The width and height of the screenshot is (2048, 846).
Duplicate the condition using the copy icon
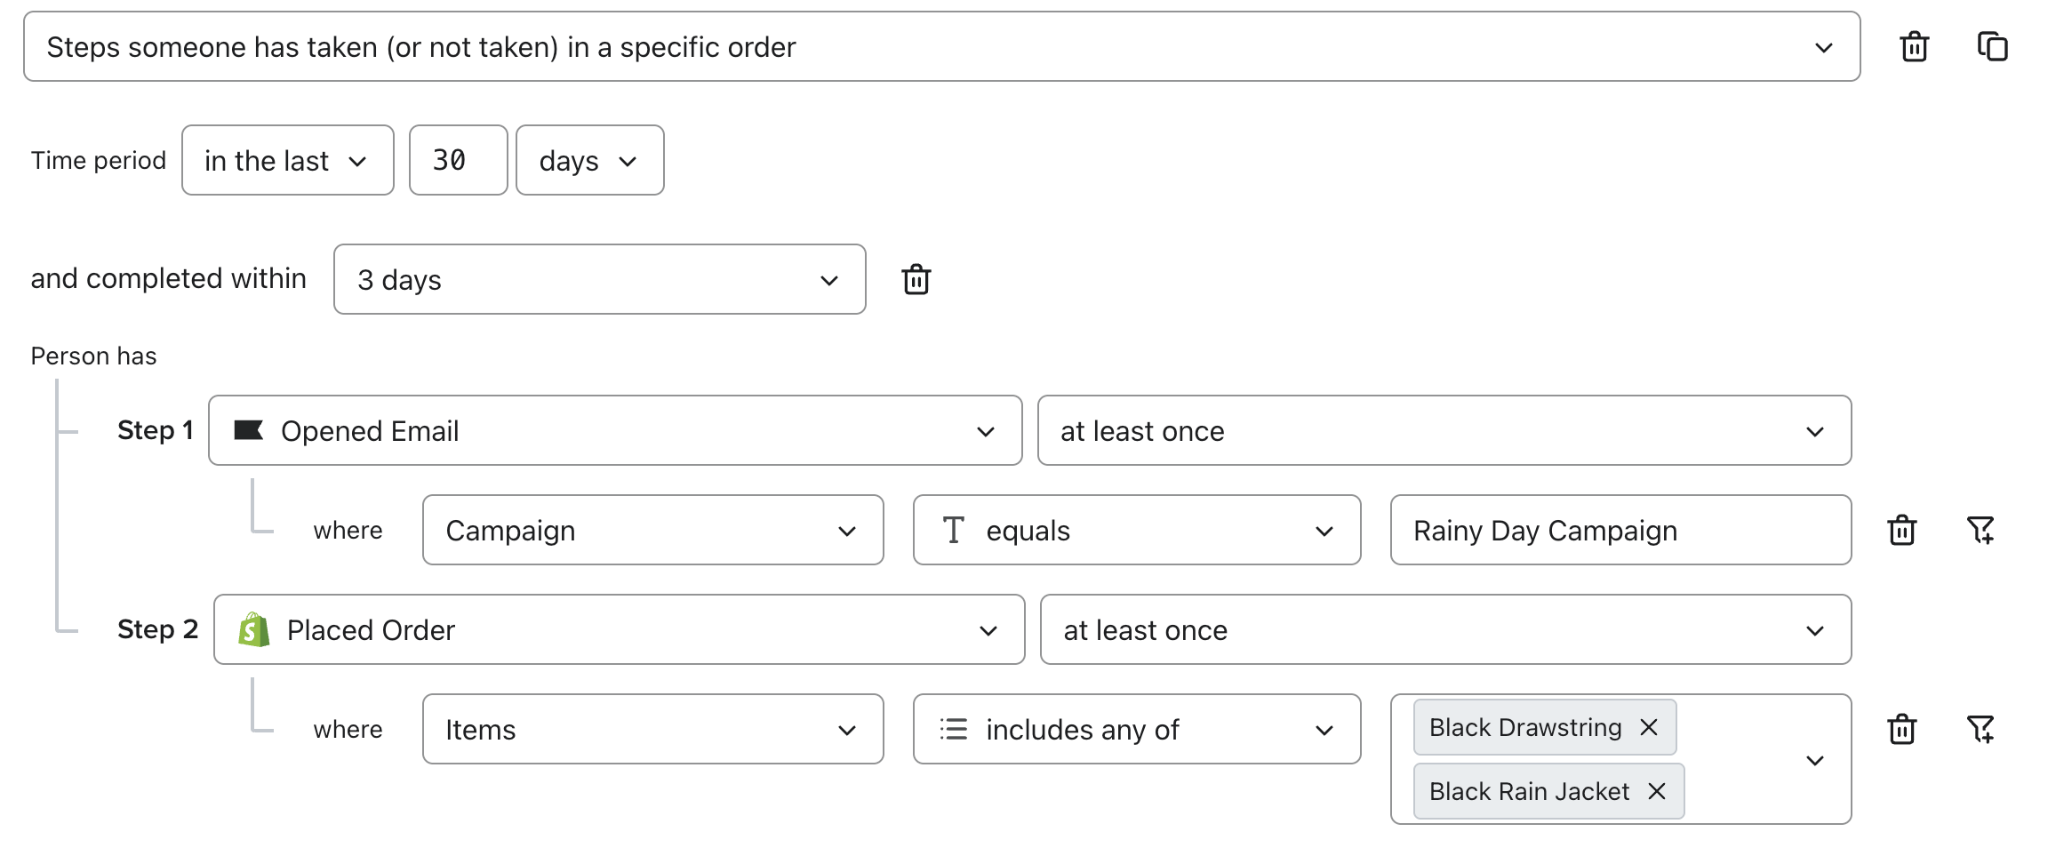1991,47
